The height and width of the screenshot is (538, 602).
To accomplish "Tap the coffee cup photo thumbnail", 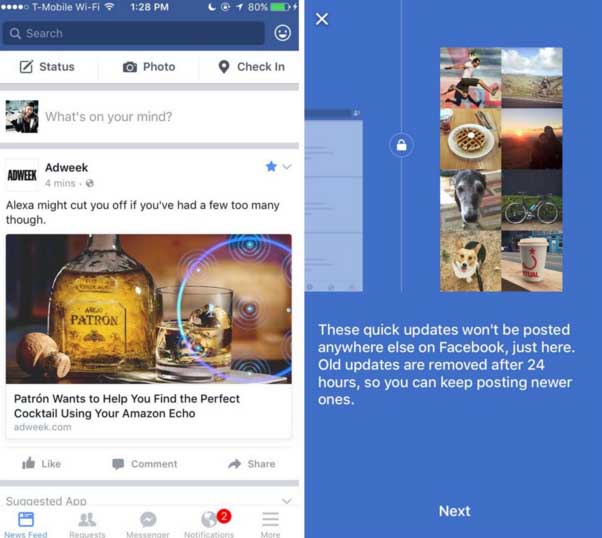I will coord(532,262).
